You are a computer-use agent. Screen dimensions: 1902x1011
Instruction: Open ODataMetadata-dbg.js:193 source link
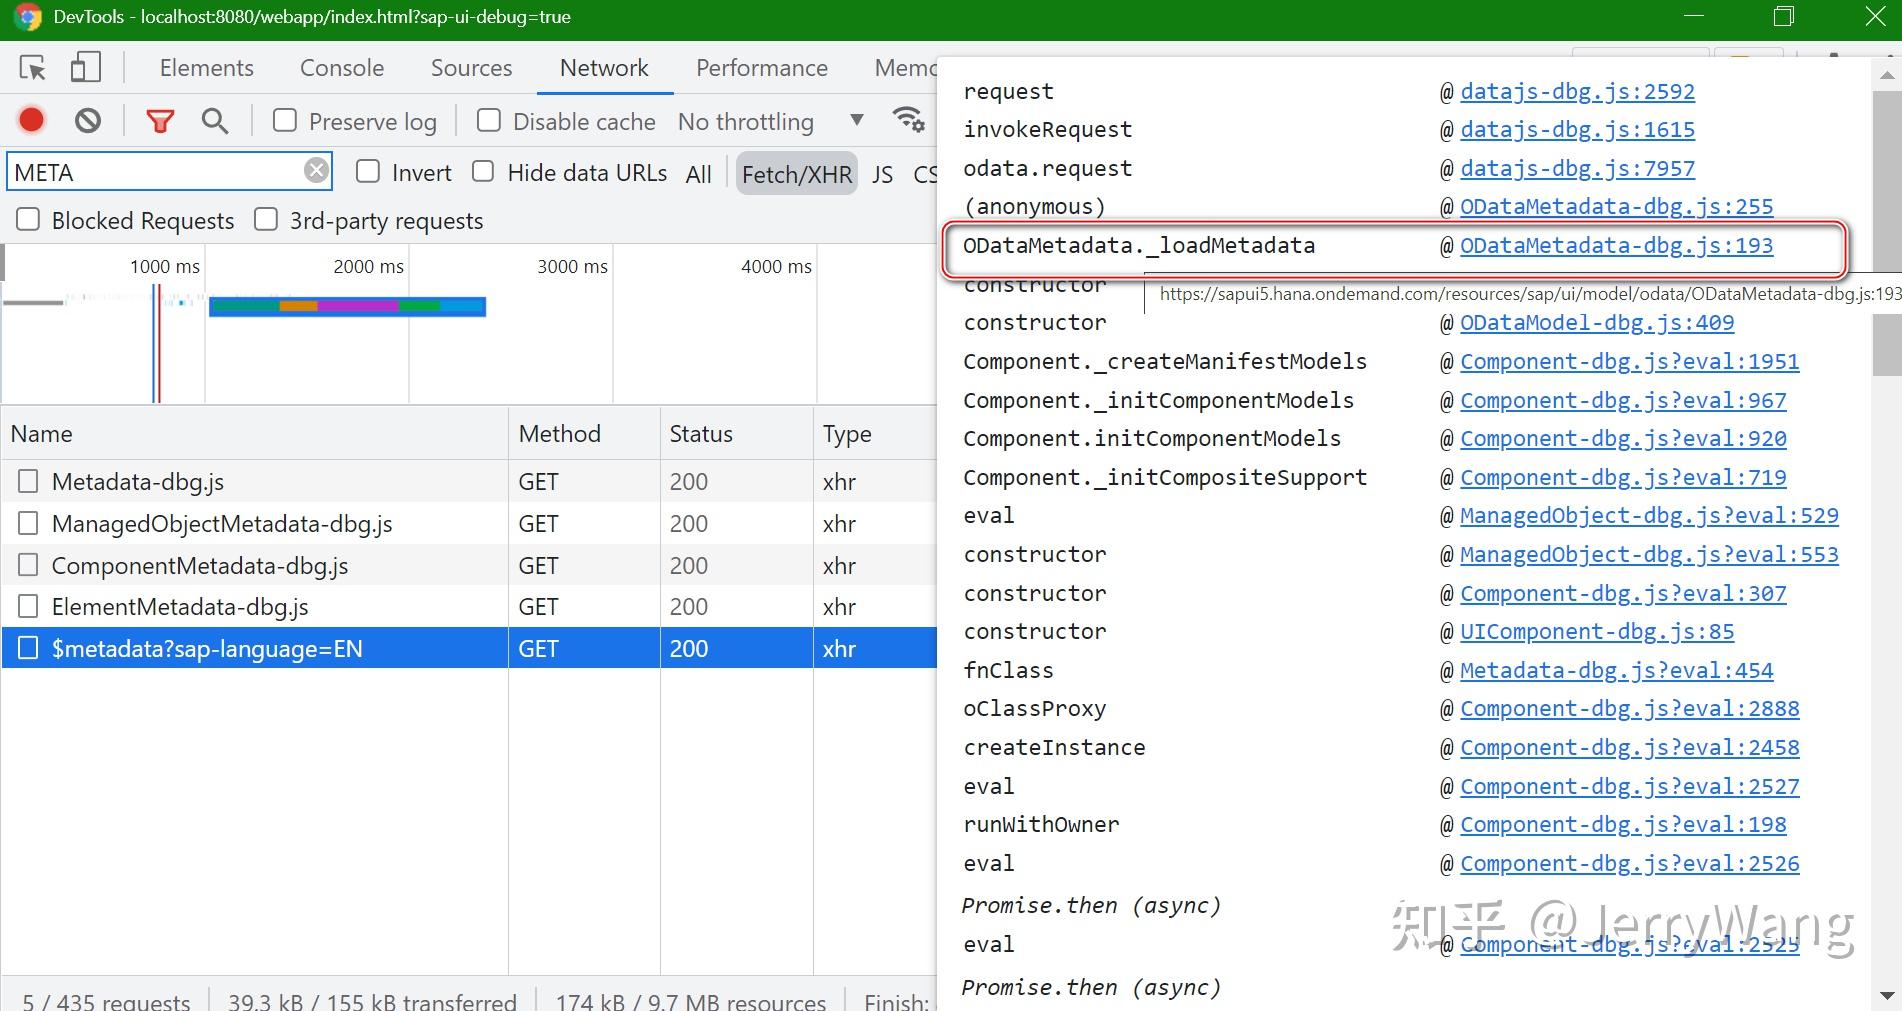1616,245
